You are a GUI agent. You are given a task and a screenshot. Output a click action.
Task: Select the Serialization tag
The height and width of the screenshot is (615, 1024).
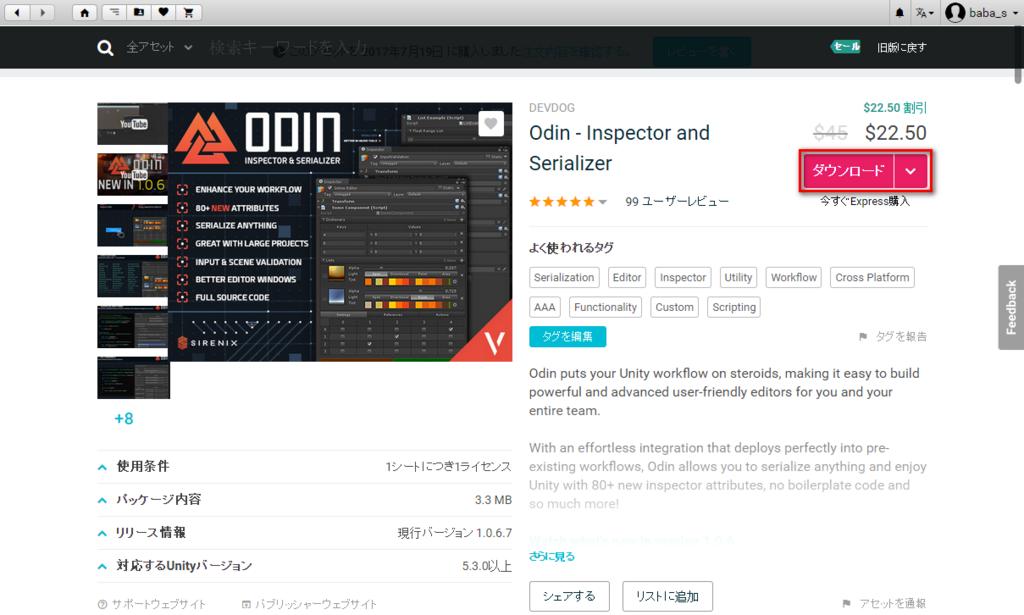click(x=564, y=277)
